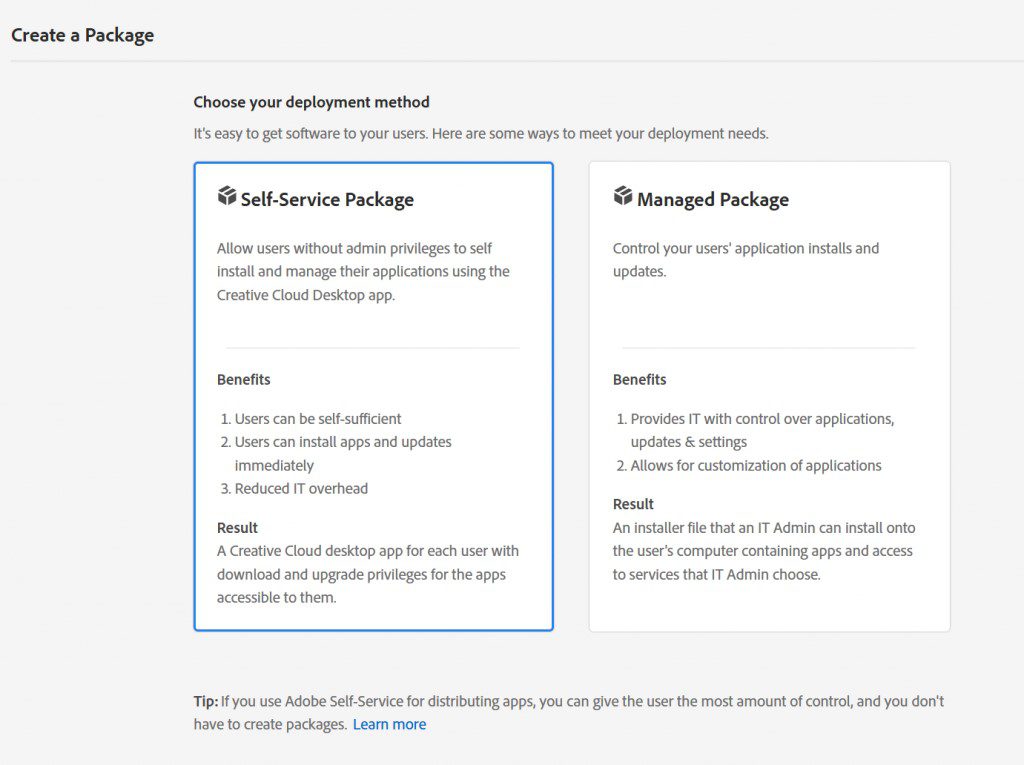Screen dimensions: 1024x765
Task: Click the Result heading in the Self-Service card
Action: [x=237, y=527]
